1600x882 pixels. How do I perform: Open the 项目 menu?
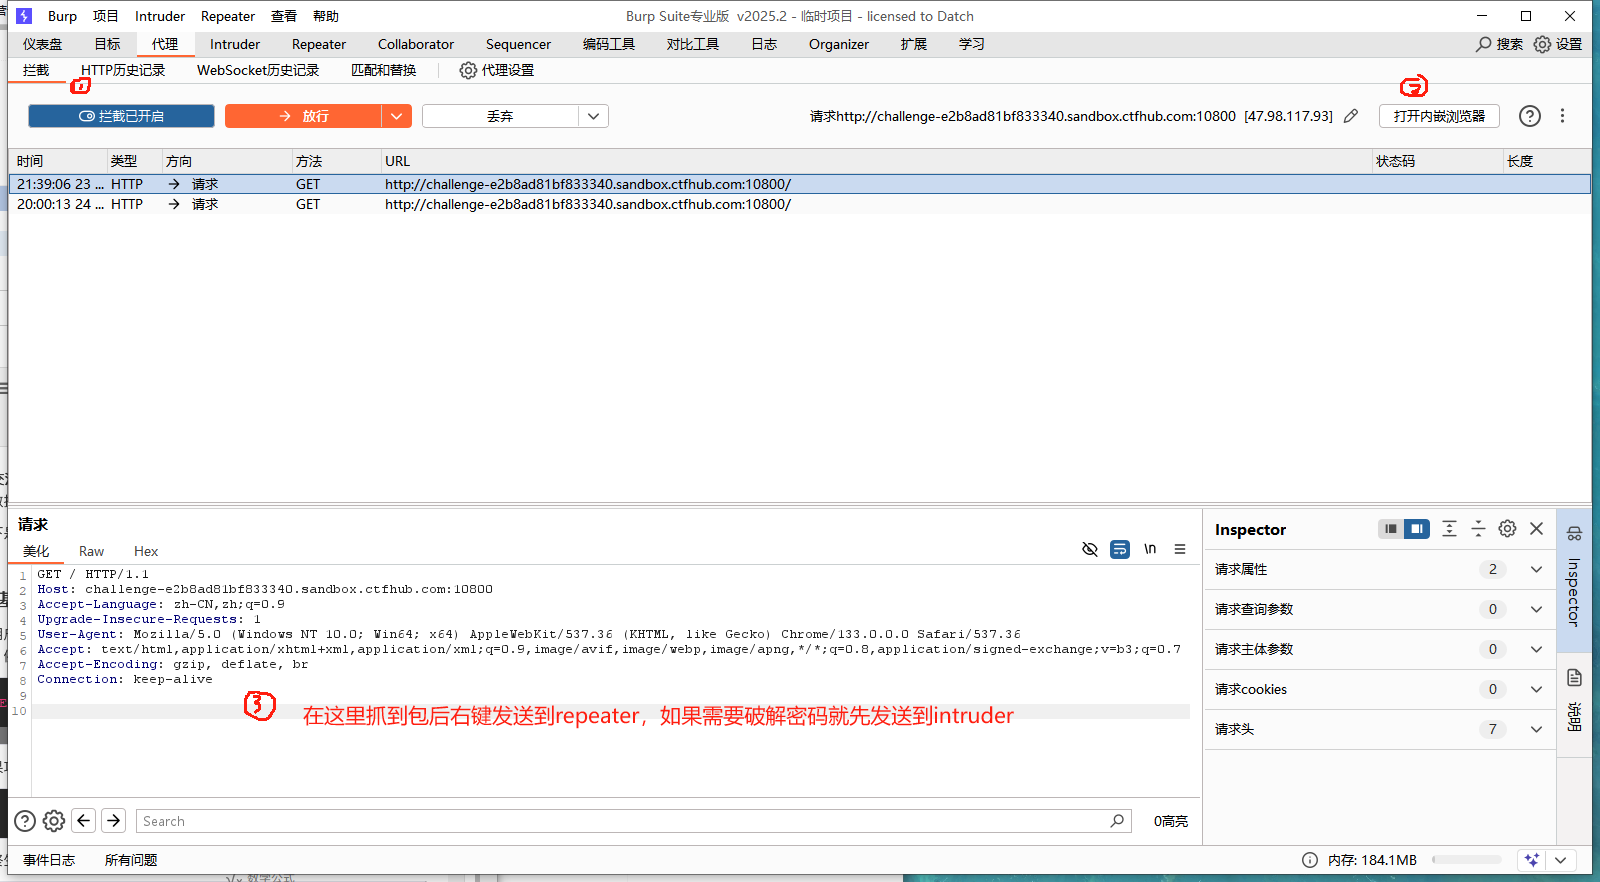pyautogui.click(x=106, y=16)
